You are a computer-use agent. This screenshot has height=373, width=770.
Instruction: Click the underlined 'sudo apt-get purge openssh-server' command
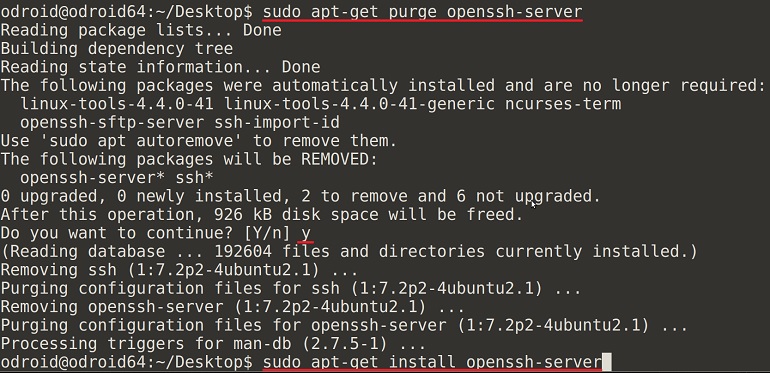pyautogui.click(x=422, y=12)
